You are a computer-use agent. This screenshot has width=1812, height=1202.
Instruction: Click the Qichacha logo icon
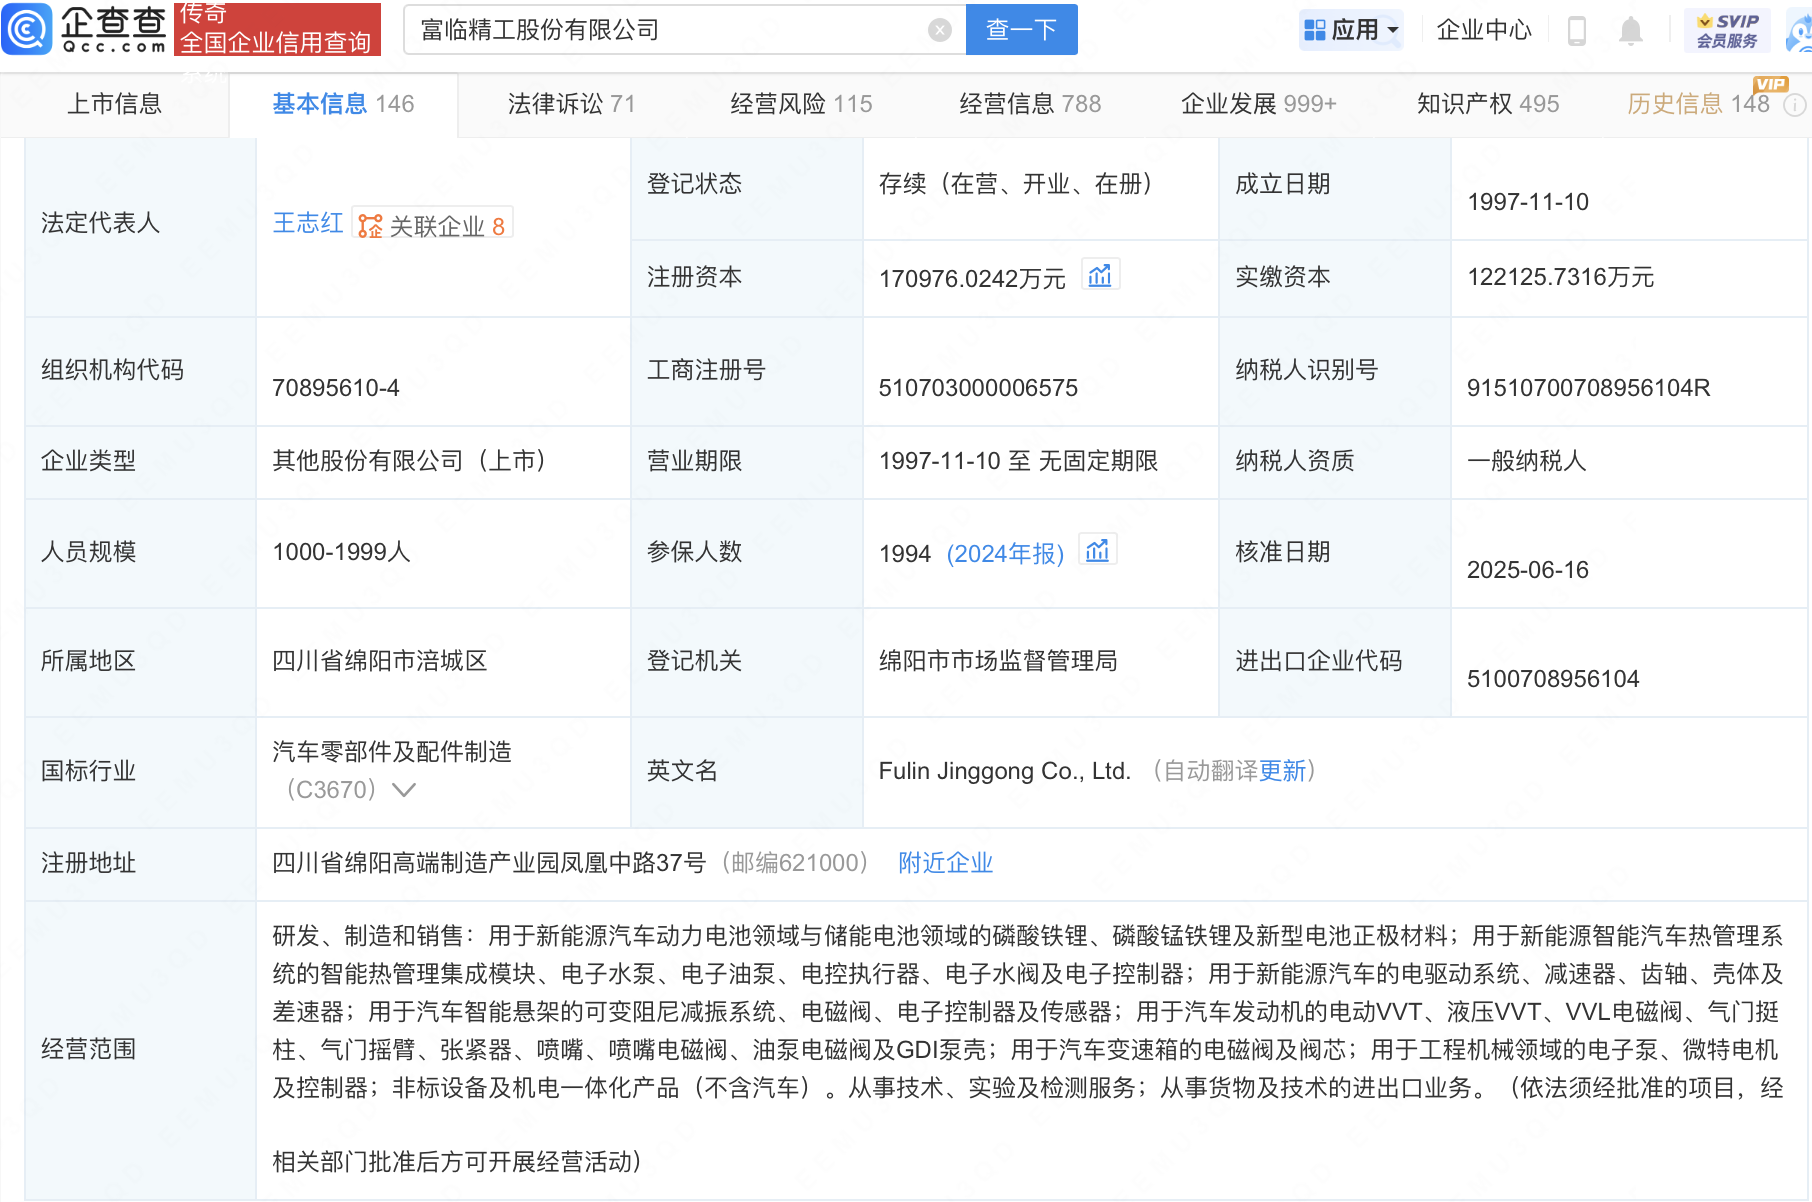(x=27, y=29)
